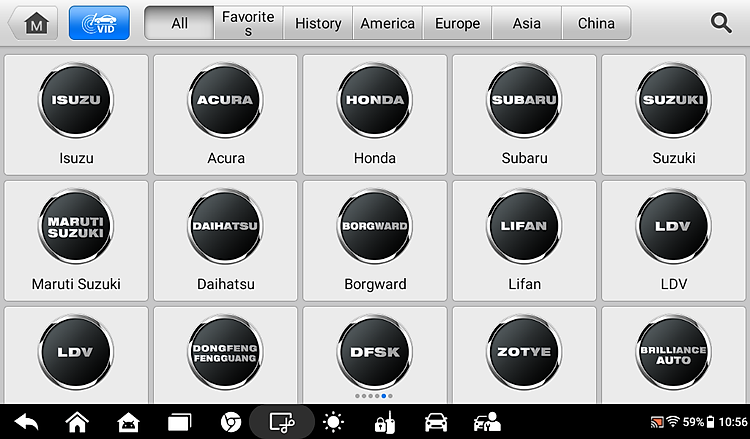Switch to the Favorites tab
The width and height of the screenshot is (750, 439).
(x=248, y=23)
